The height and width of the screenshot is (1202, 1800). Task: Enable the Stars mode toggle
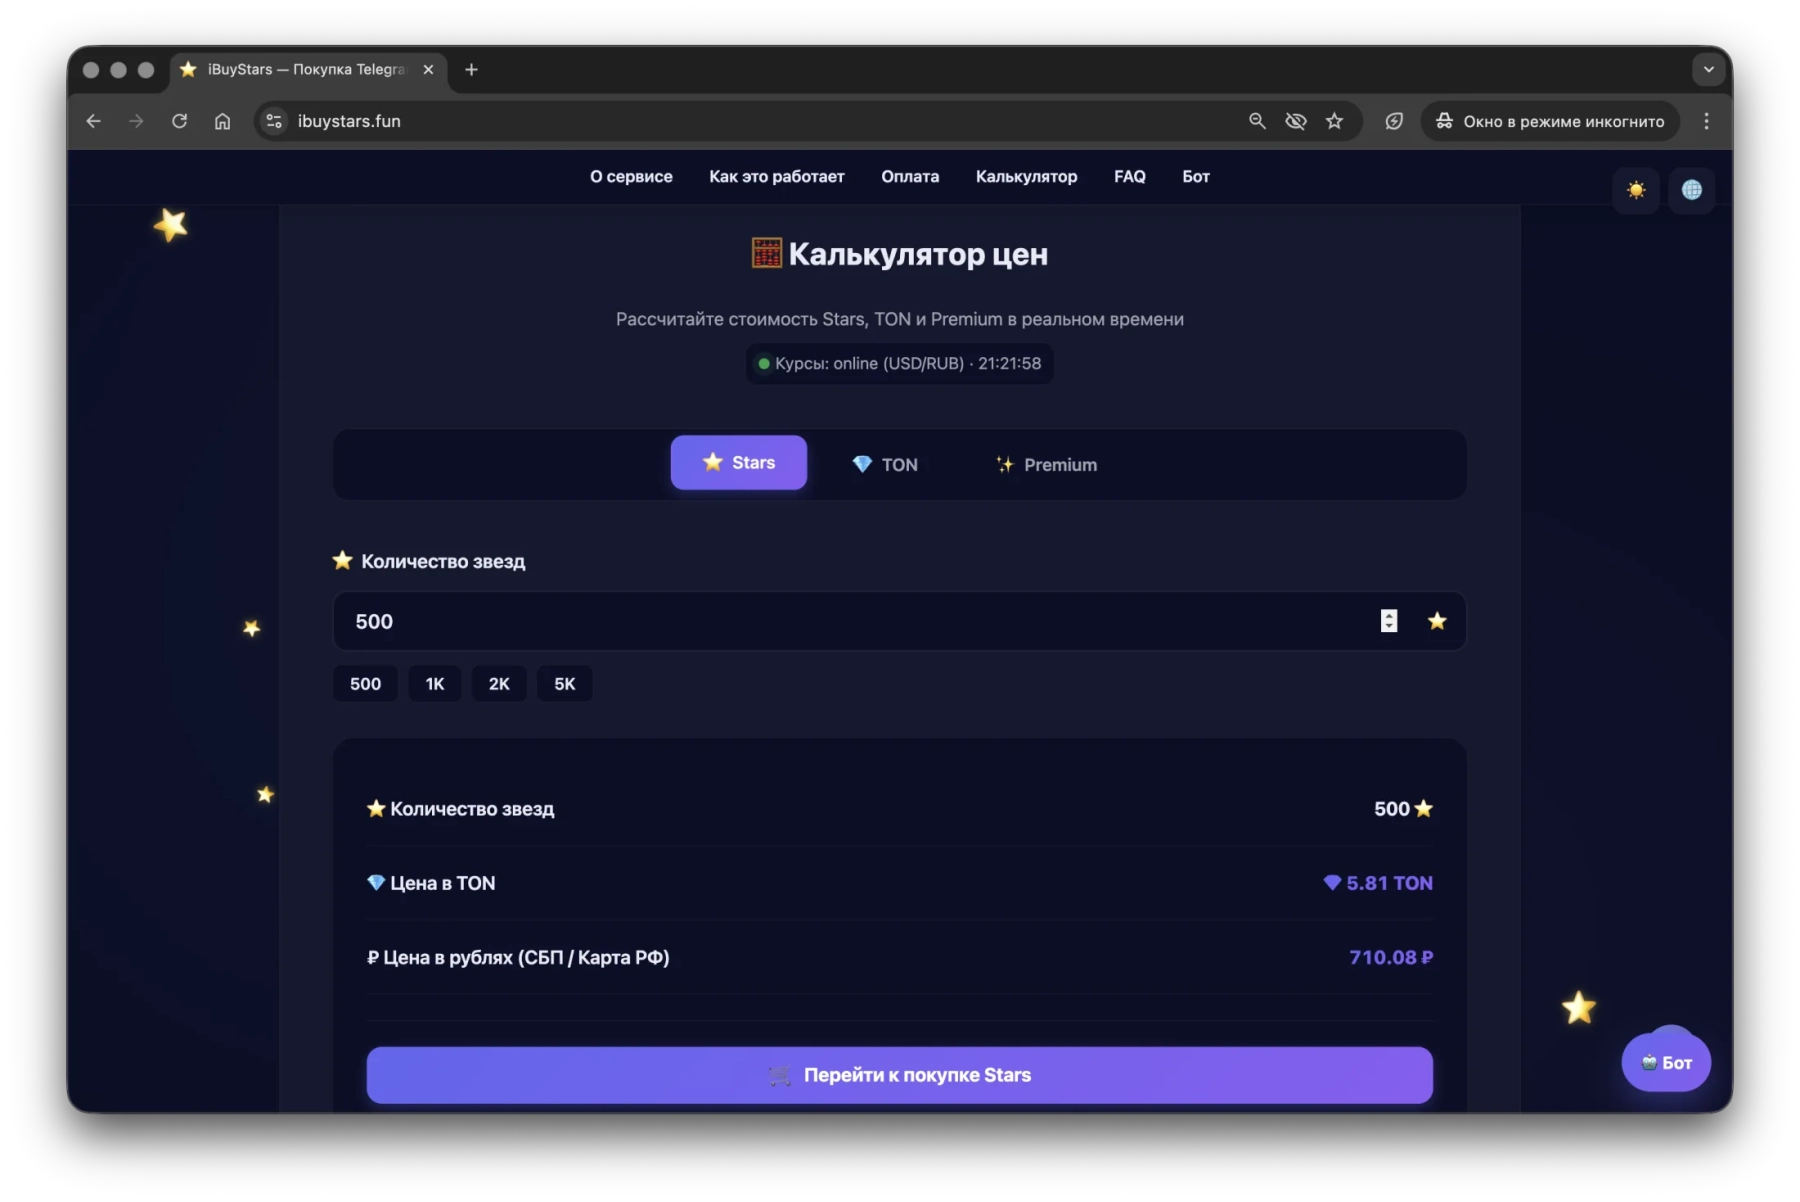[738, 462]
